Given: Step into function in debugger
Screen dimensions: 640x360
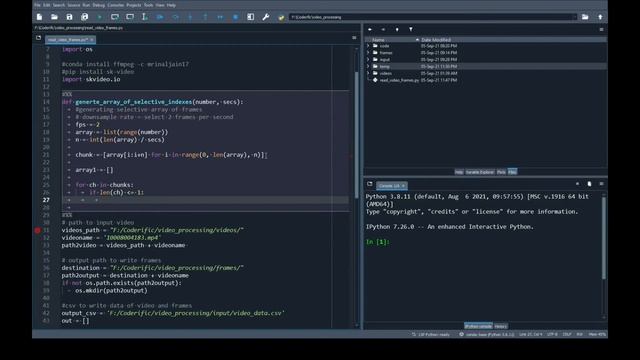Looking at the screenshot, I should click(190, 17).
